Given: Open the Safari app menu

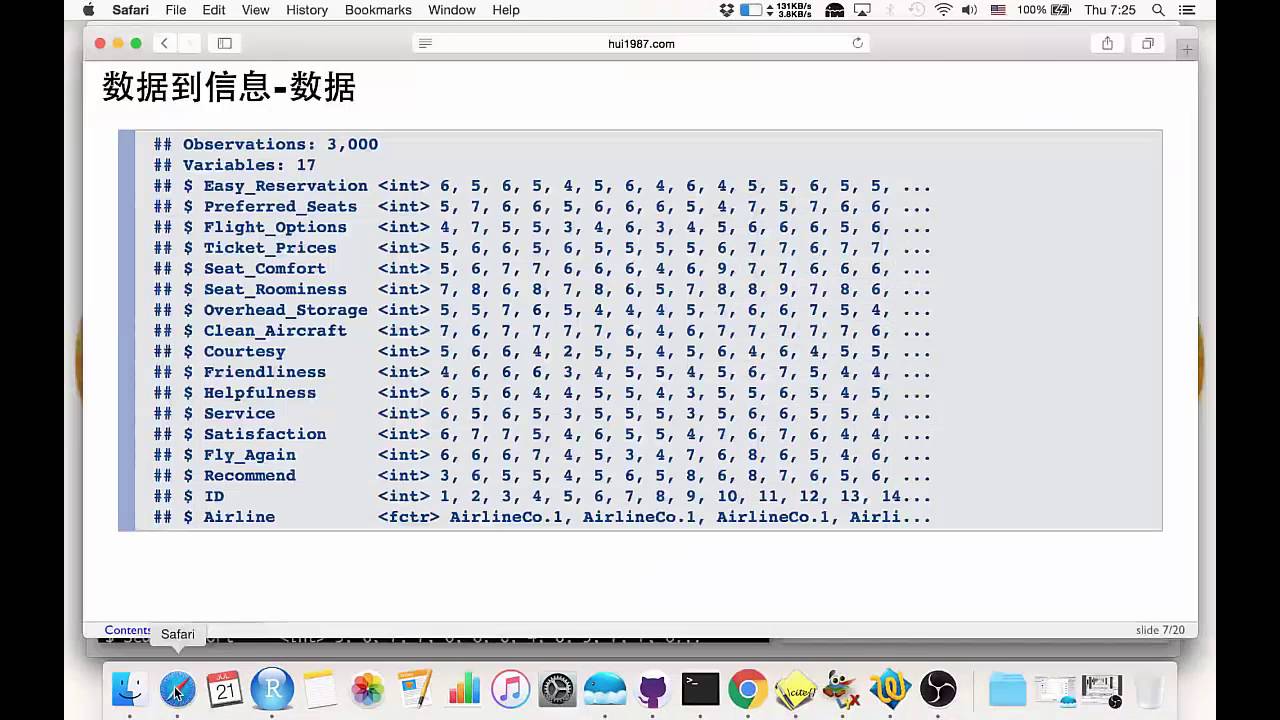Looking at the screenshot, I should [x=131, y=10].
